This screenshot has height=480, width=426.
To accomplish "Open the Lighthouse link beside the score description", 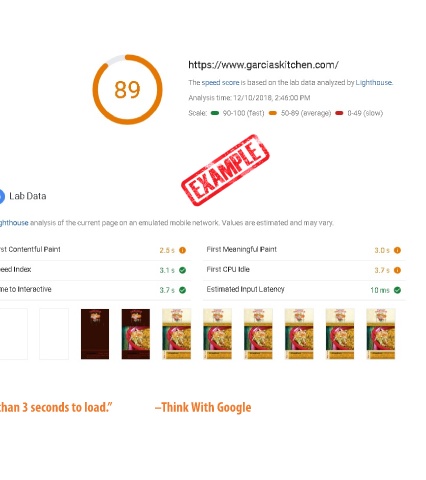I will click(374, 82).
